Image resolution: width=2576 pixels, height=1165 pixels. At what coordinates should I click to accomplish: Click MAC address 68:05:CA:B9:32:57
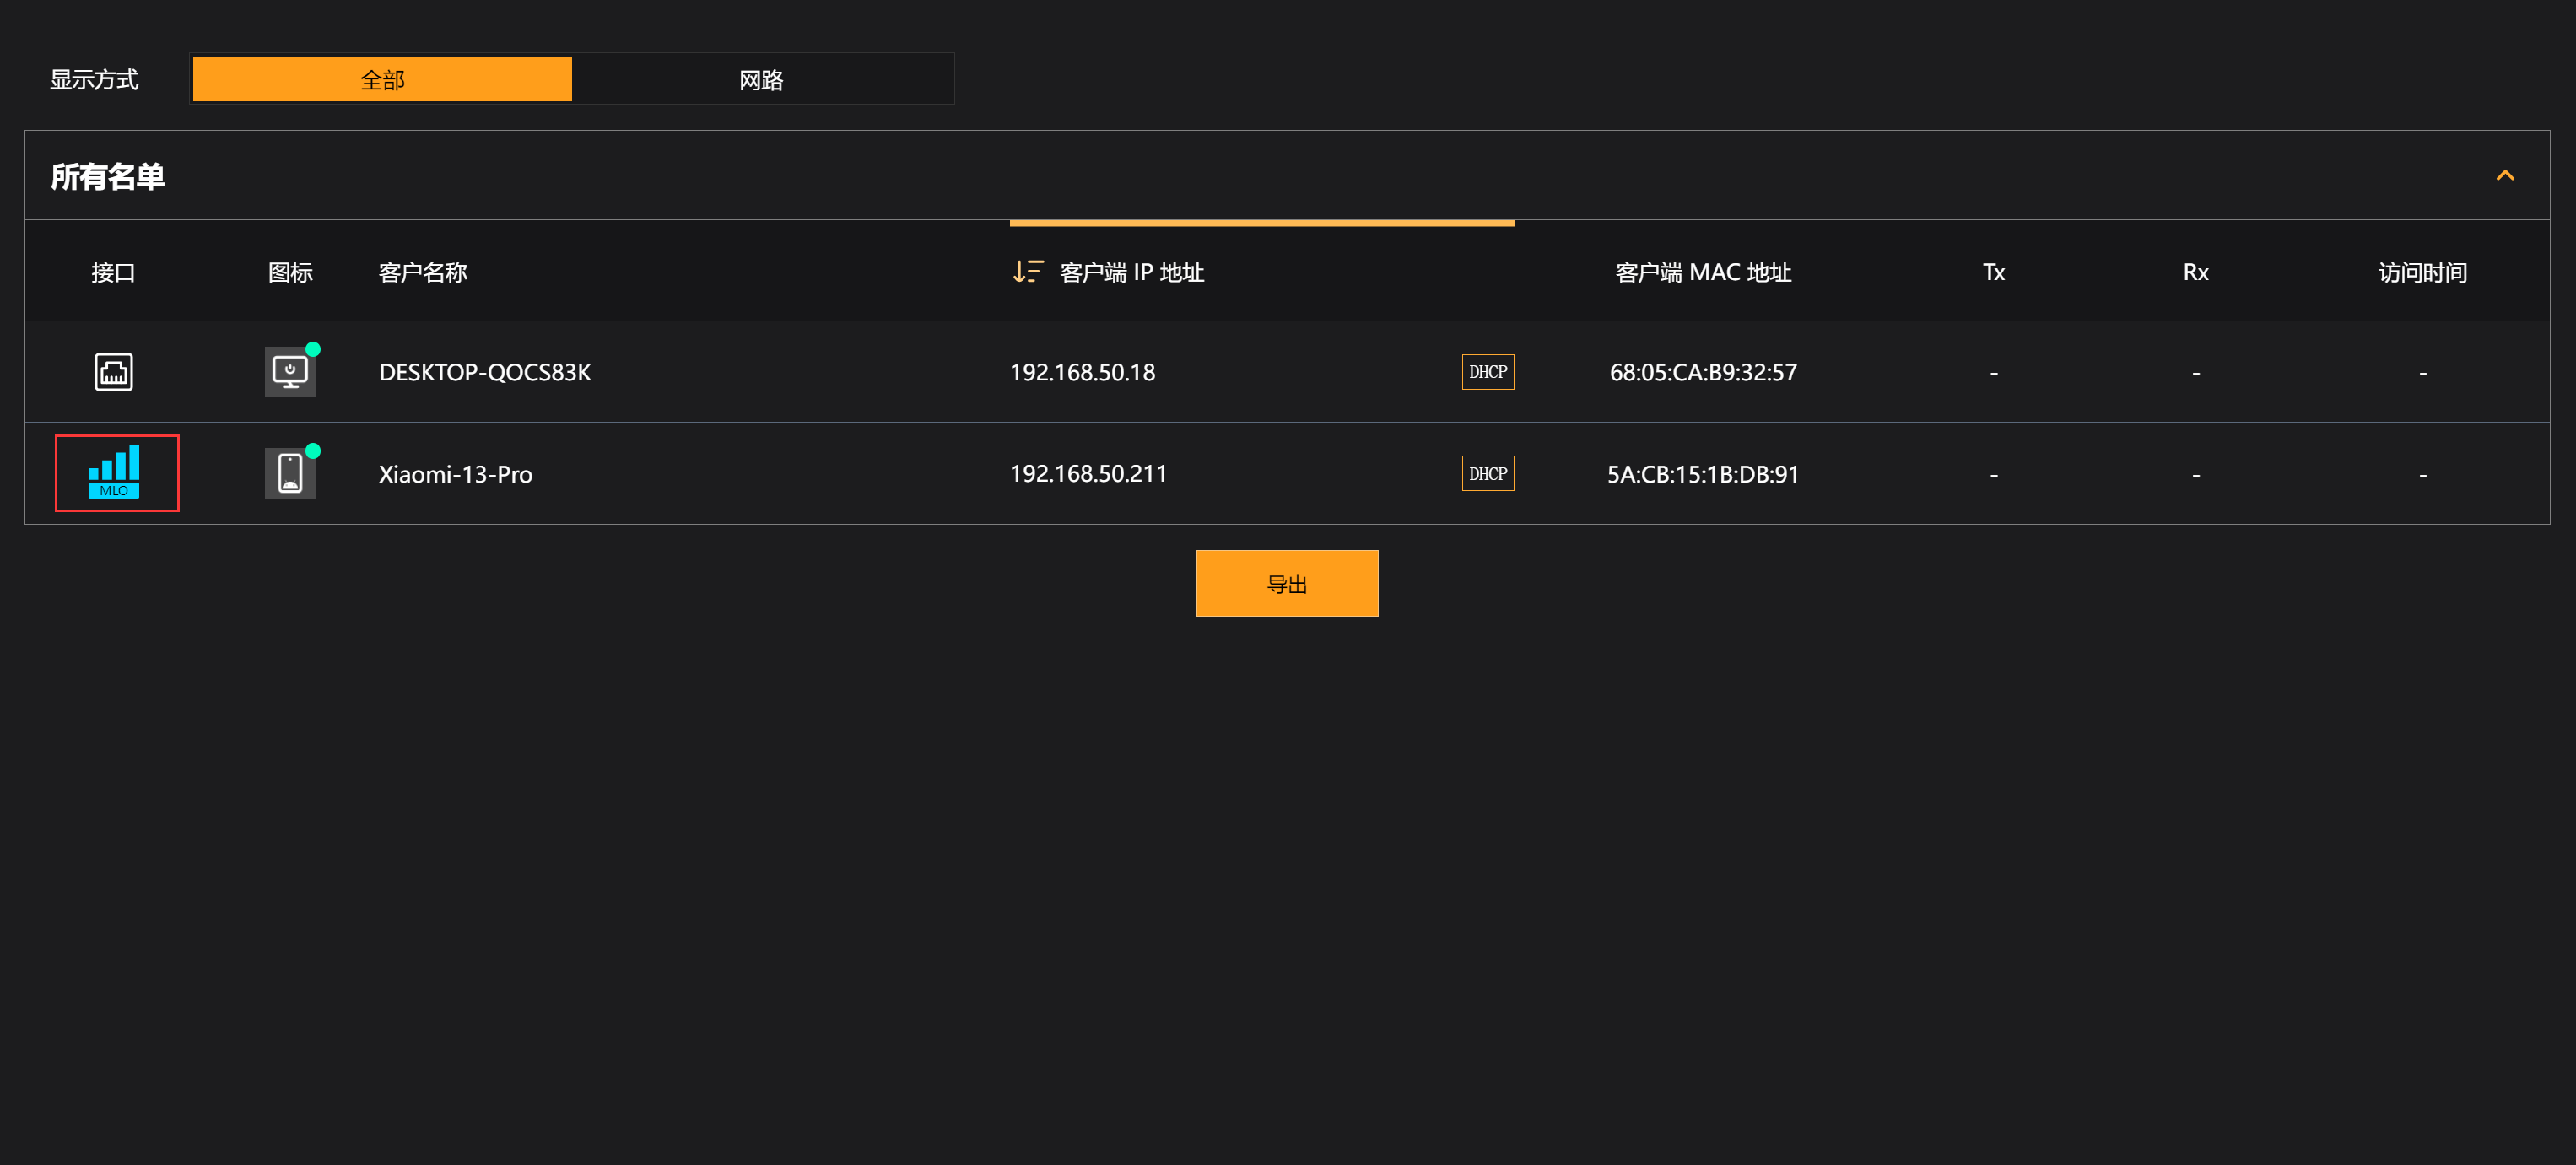point(1702,372)
